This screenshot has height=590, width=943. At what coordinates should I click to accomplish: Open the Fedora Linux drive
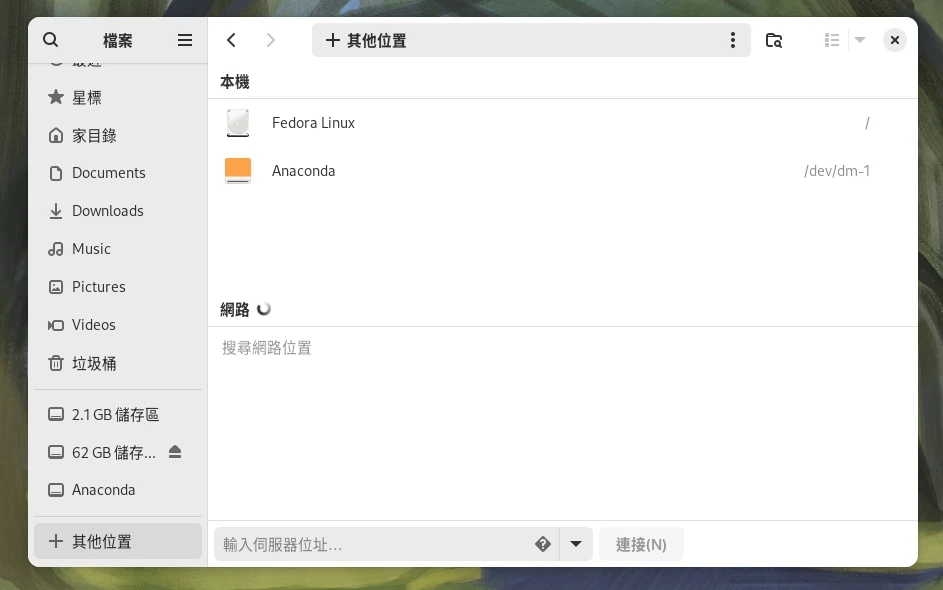point(313,123)
